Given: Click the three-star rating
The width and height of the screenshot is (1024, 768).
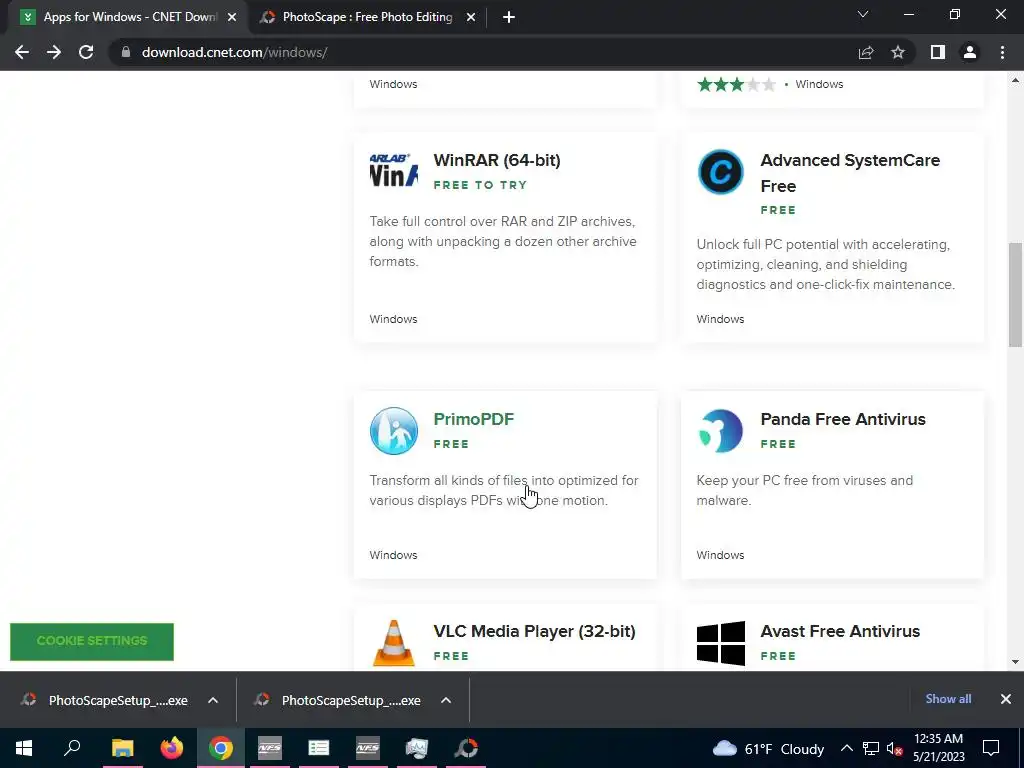Looking at the screenshot, I should [x=737, y=84].
